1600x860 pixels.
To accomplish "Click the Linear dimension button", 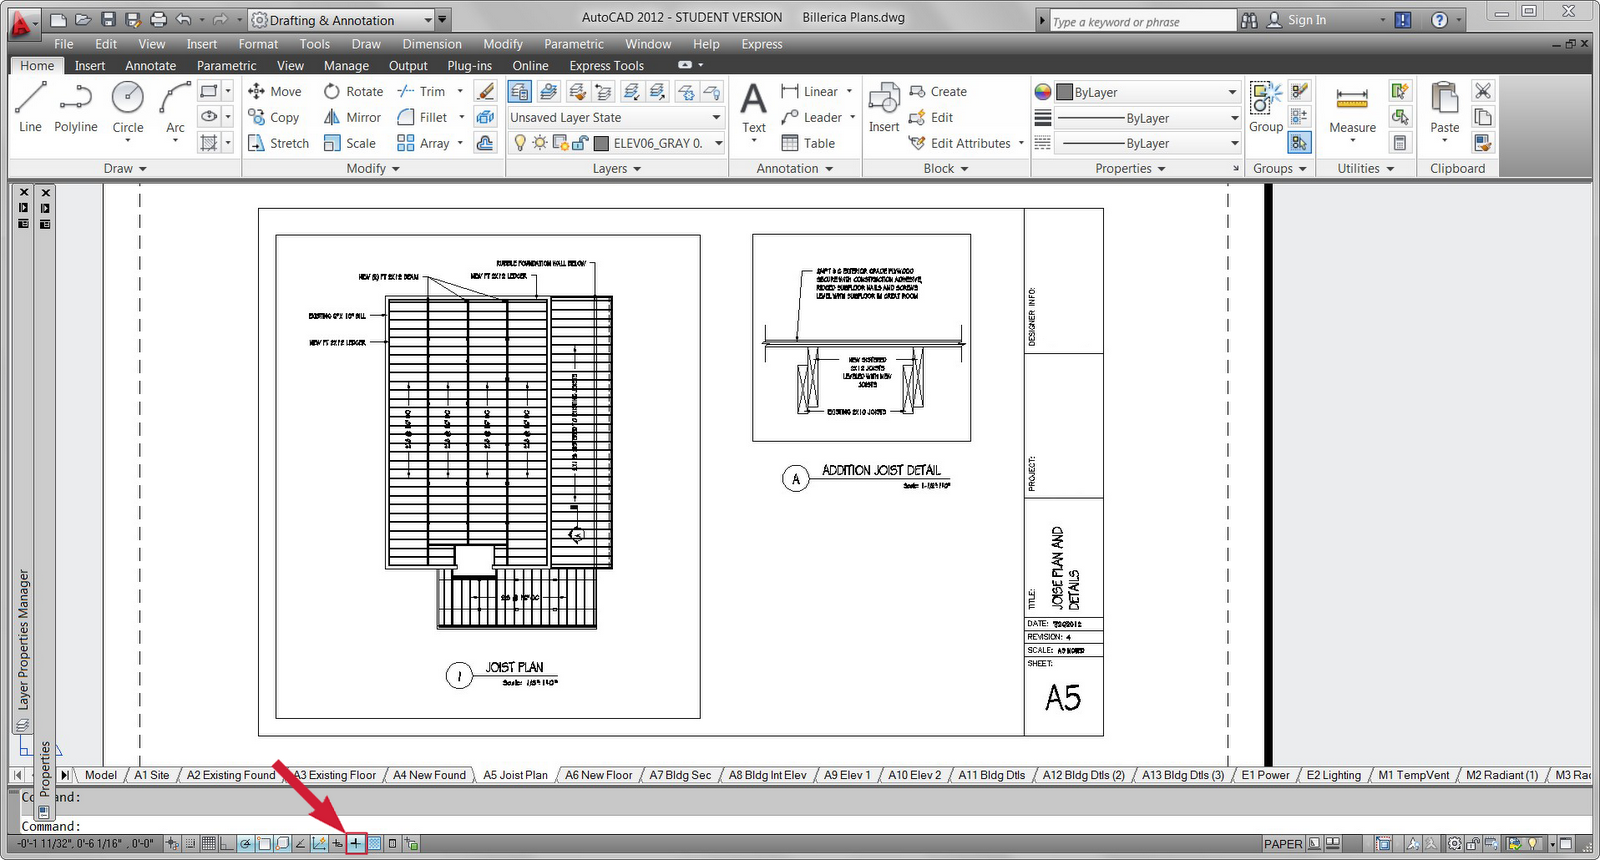I will pyautogui.click(x=809, y=91).
